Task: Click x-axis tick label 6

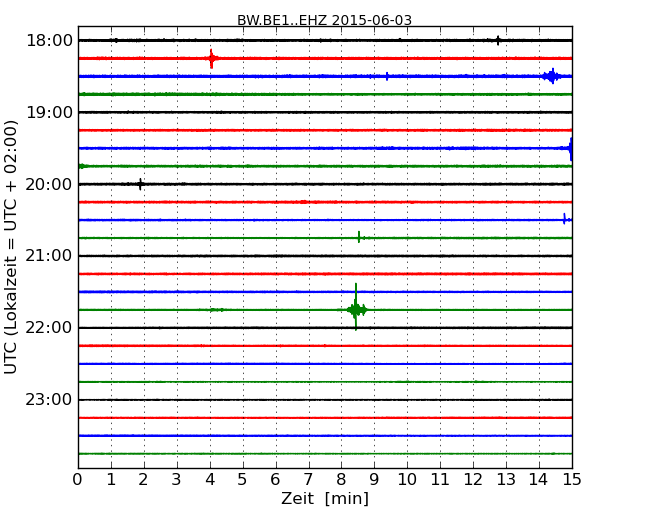Action: (x=275, y=480)
